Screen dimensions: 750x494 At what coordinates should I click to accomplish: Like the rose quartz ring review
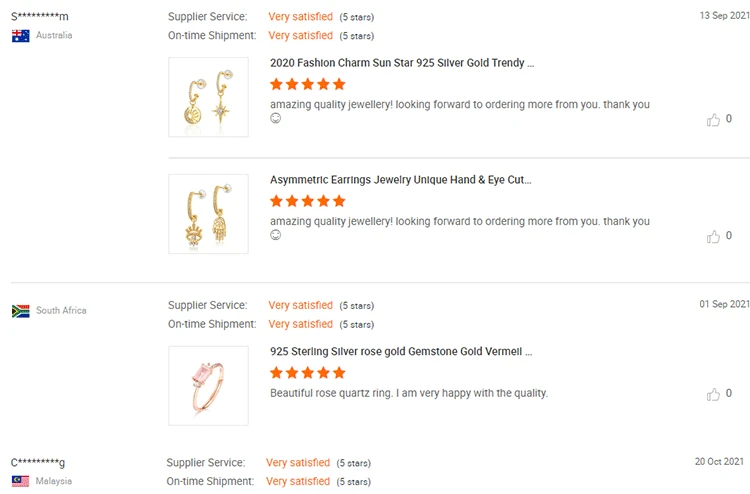713,394
